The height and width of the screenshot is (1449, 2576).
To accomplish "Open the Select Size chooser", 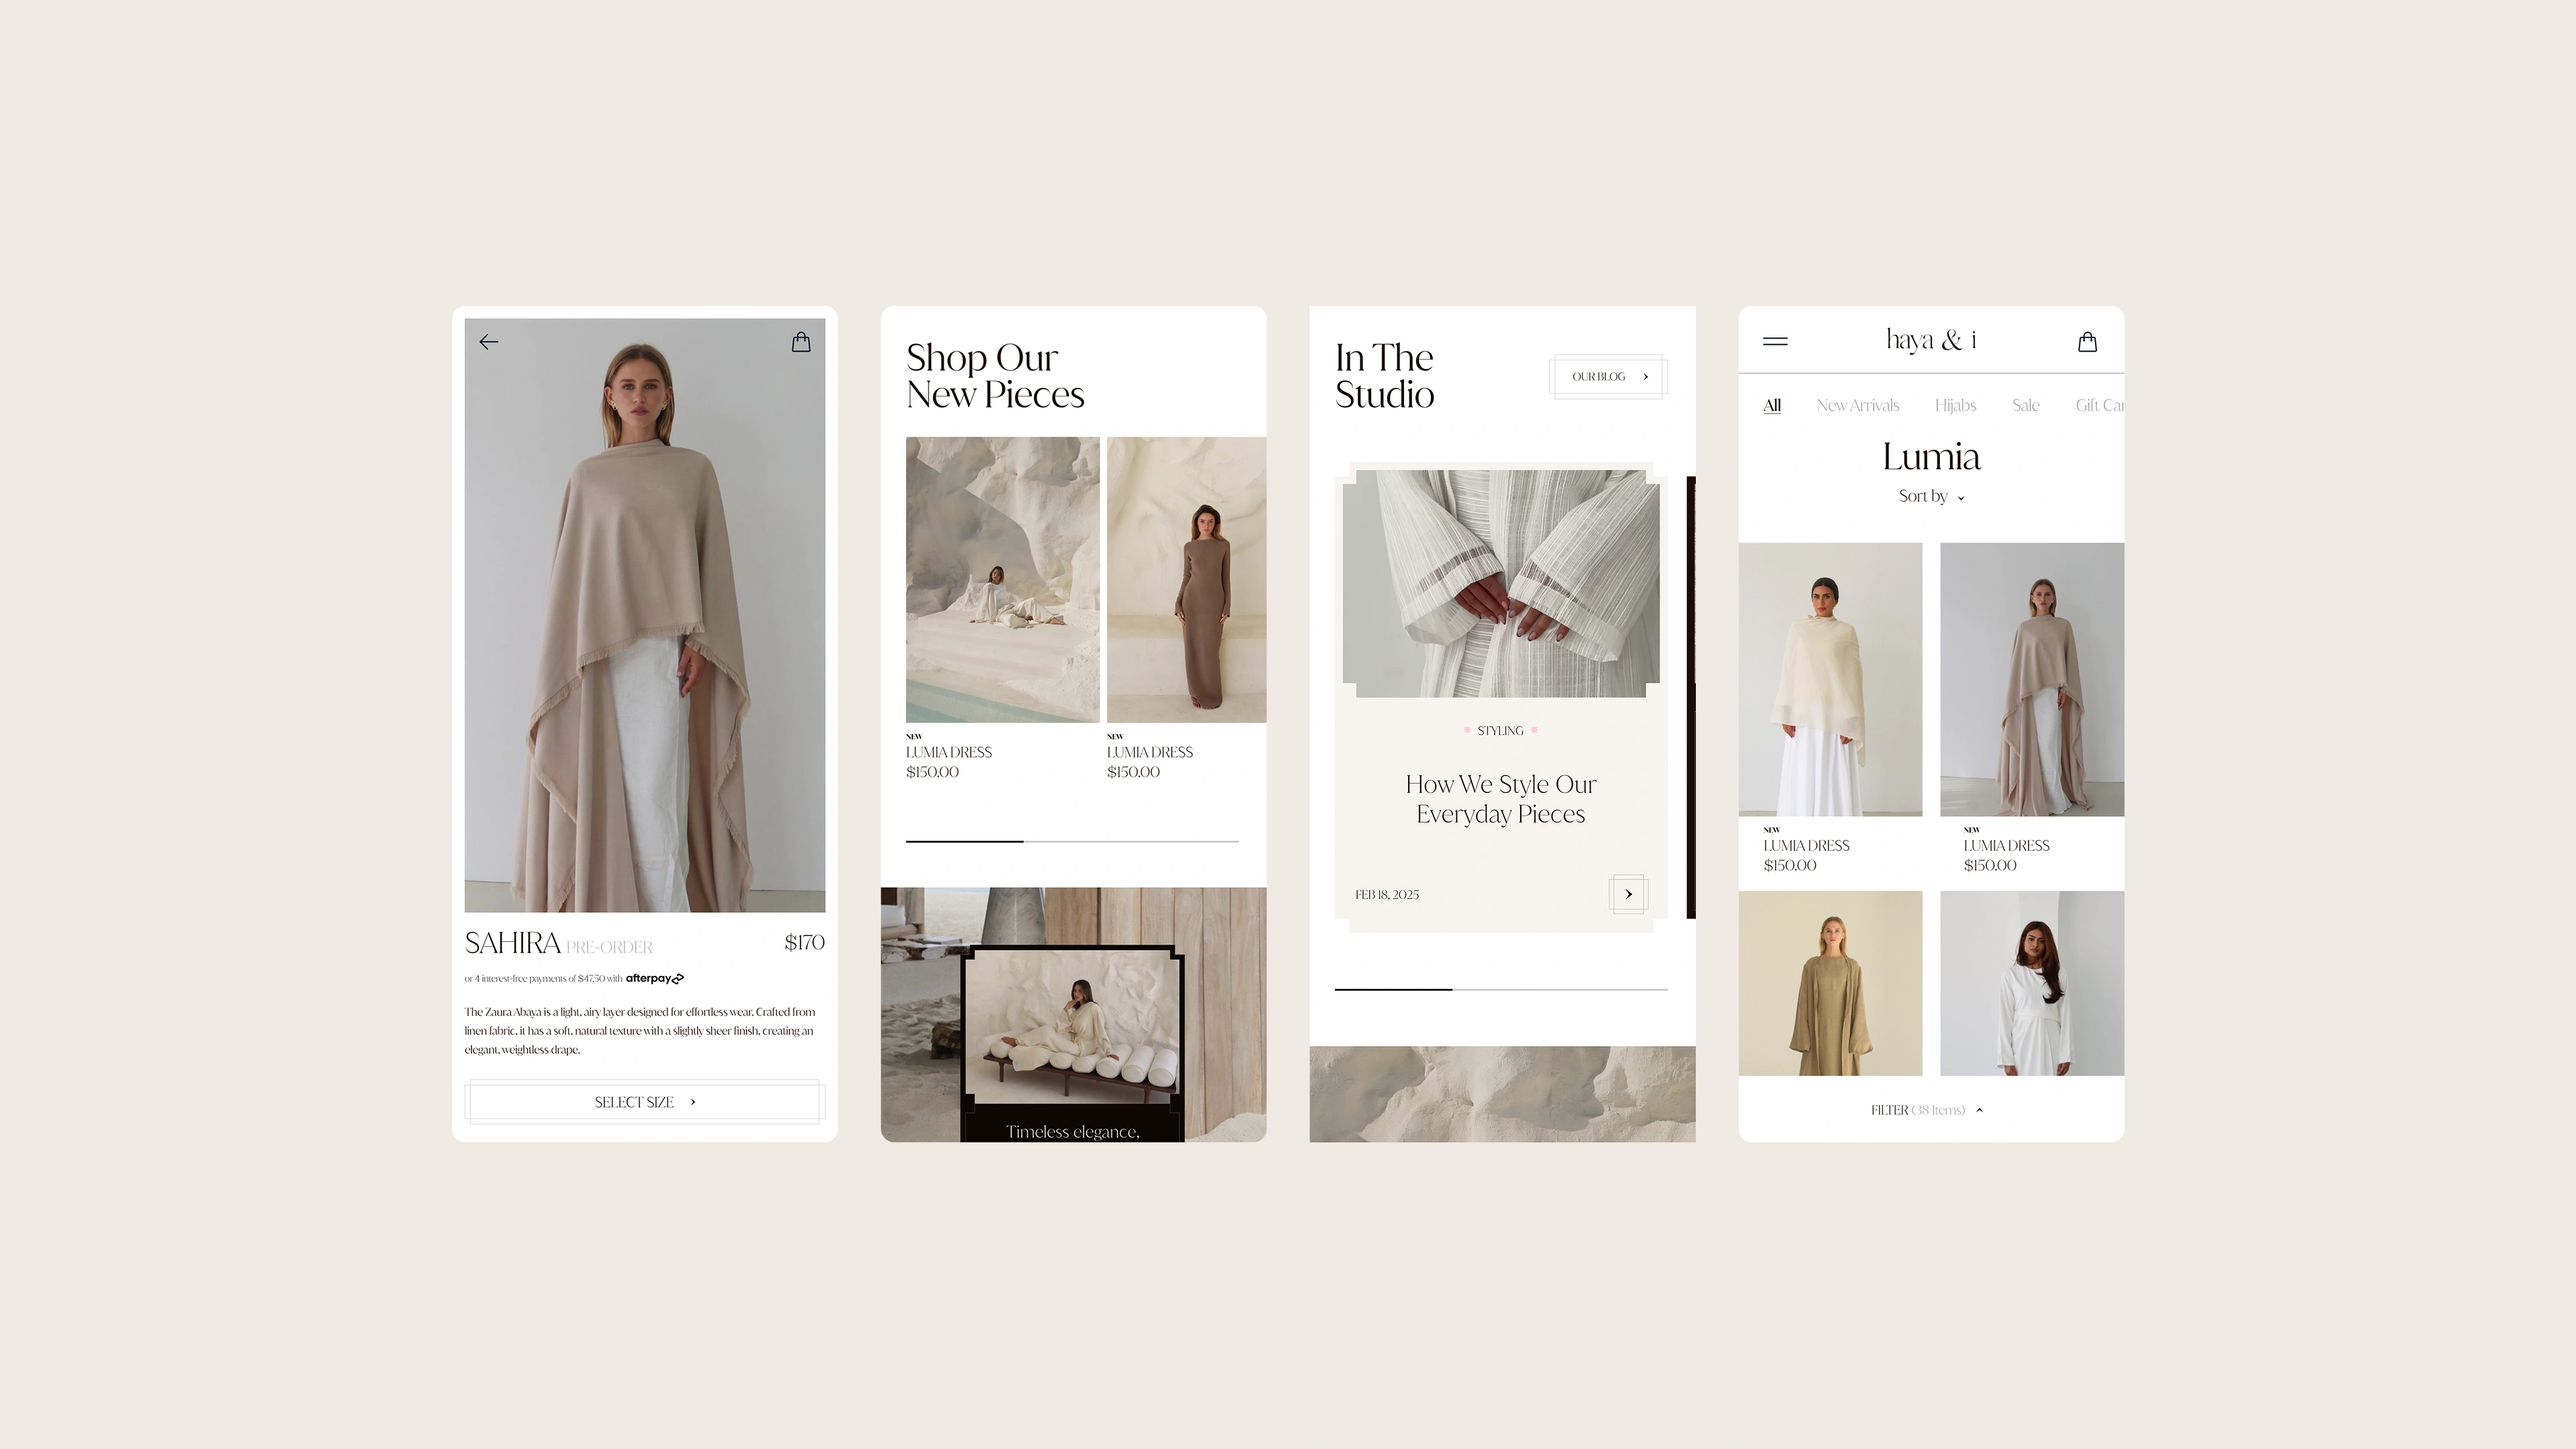I will click(x=644, y=1102).
